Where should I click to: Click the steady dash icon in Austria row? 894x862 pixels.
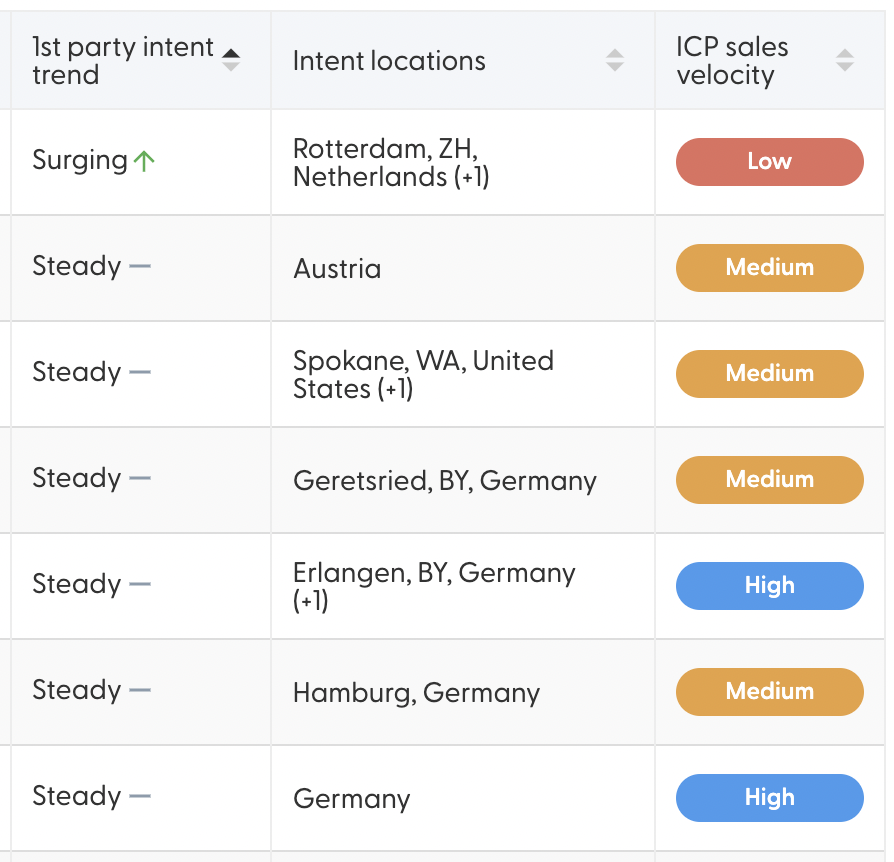[x=140, y=266]
